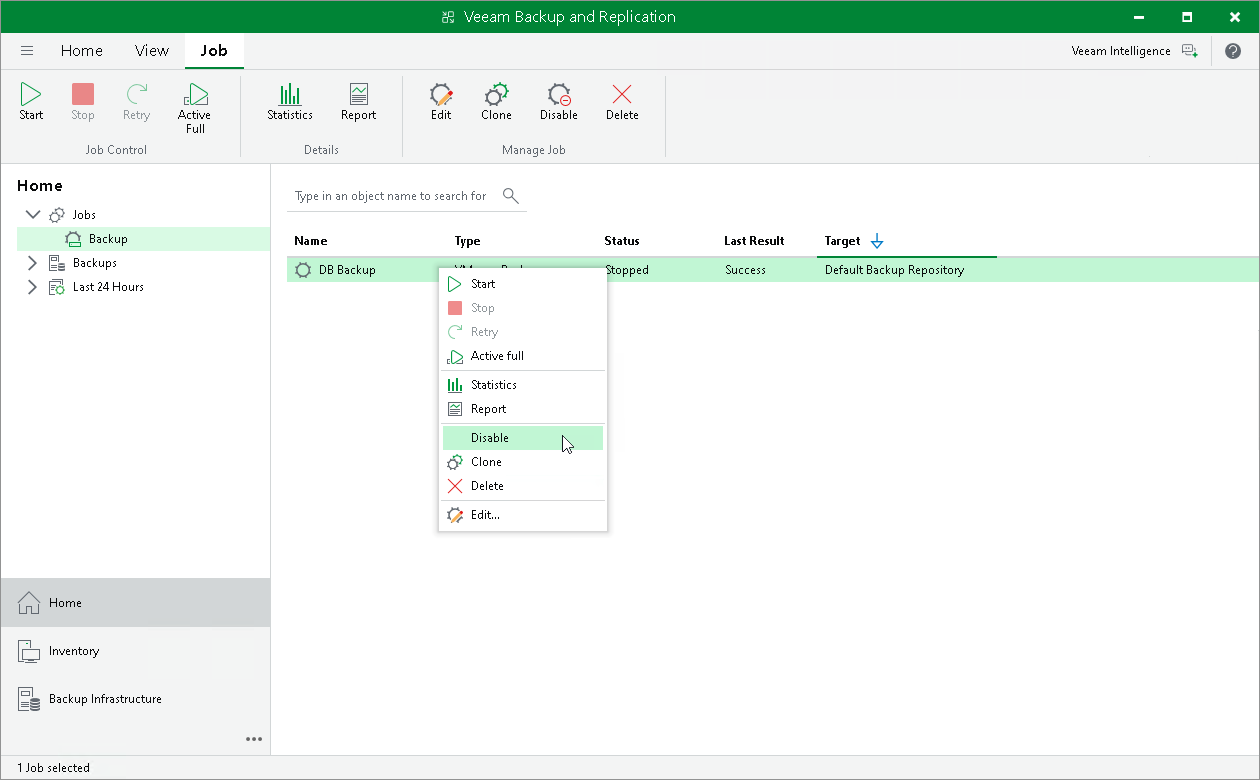Click the '1 Job selected' status text
The height and width of the screenshot is (780, 1260).
coord(53,768)
